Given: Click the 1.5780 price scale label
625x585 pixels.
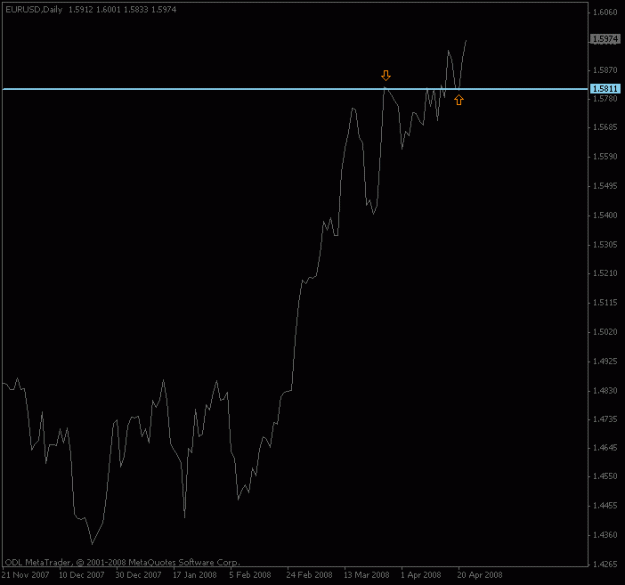Looking at the screenshot, I should point(605,99).
